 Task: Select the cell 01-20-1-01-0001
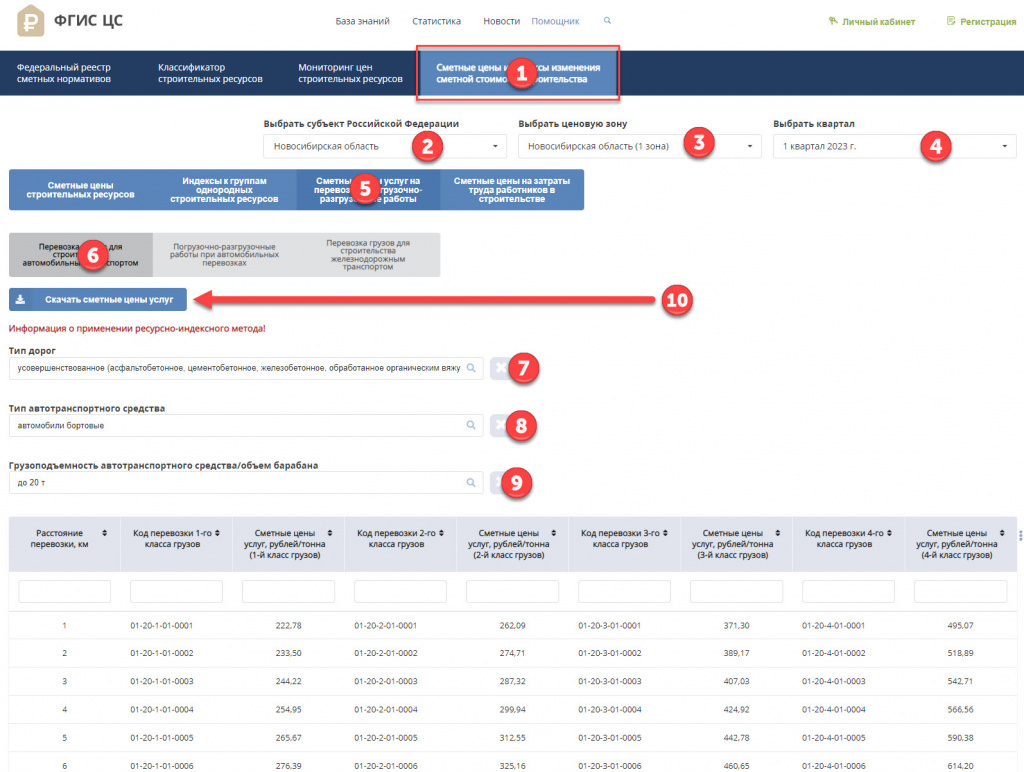(x=162, y=625)
